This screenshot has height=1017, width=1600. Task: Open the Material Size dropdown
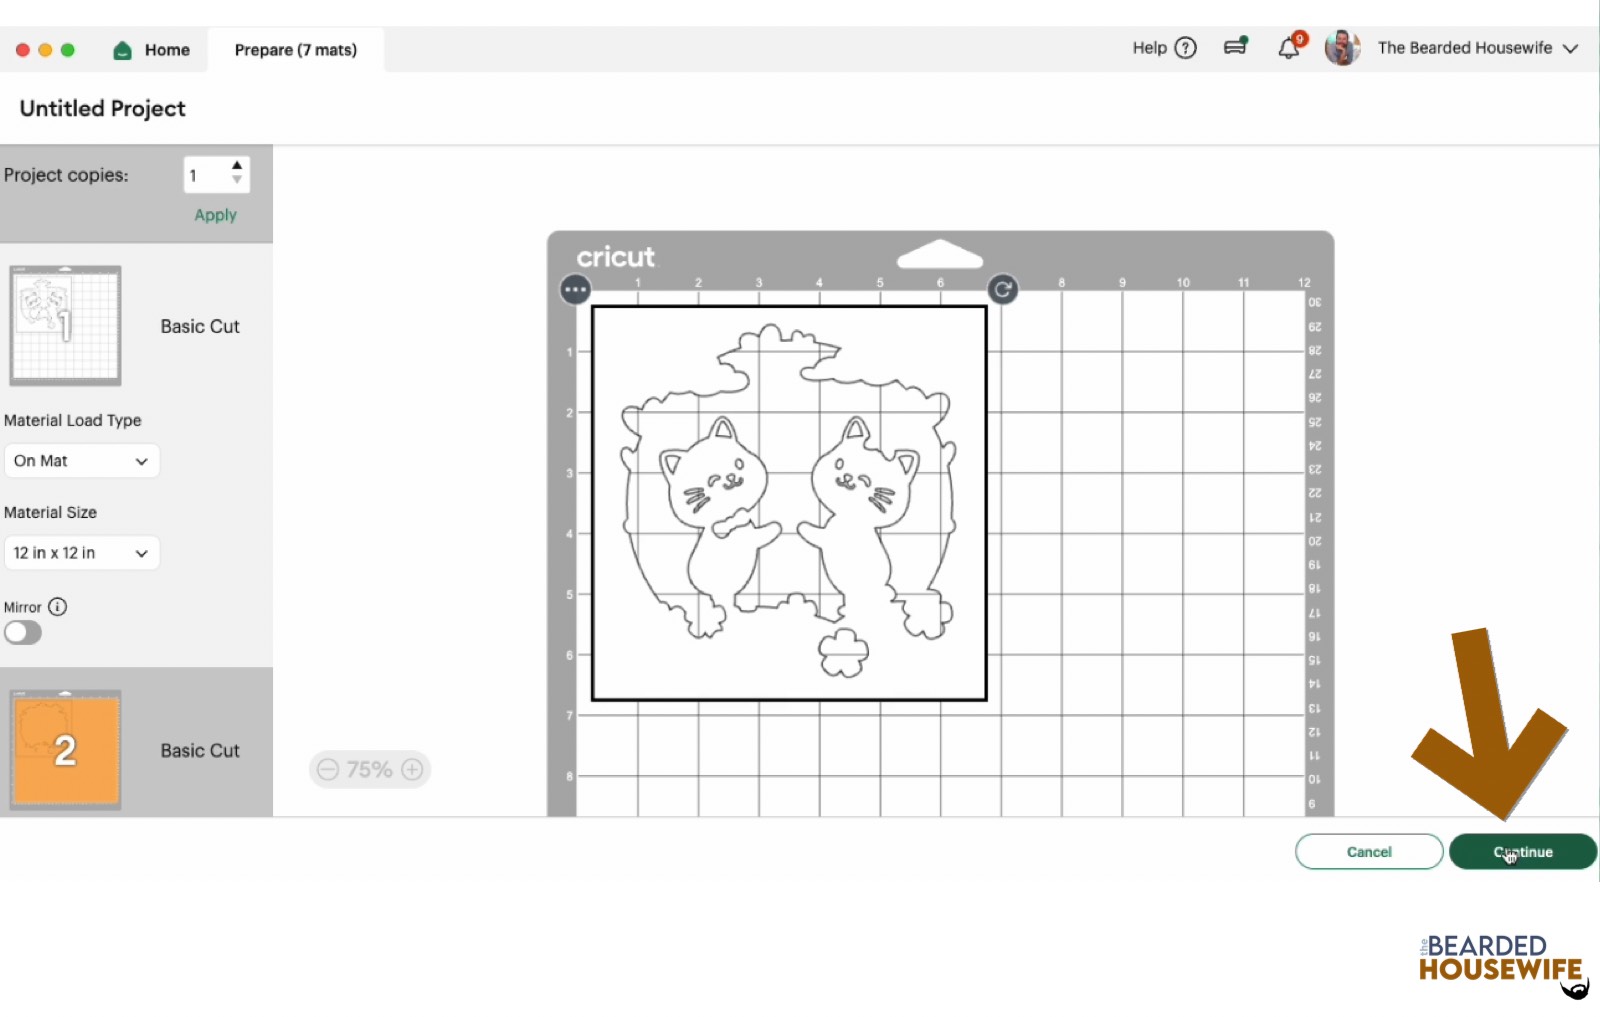coord(81,553)
